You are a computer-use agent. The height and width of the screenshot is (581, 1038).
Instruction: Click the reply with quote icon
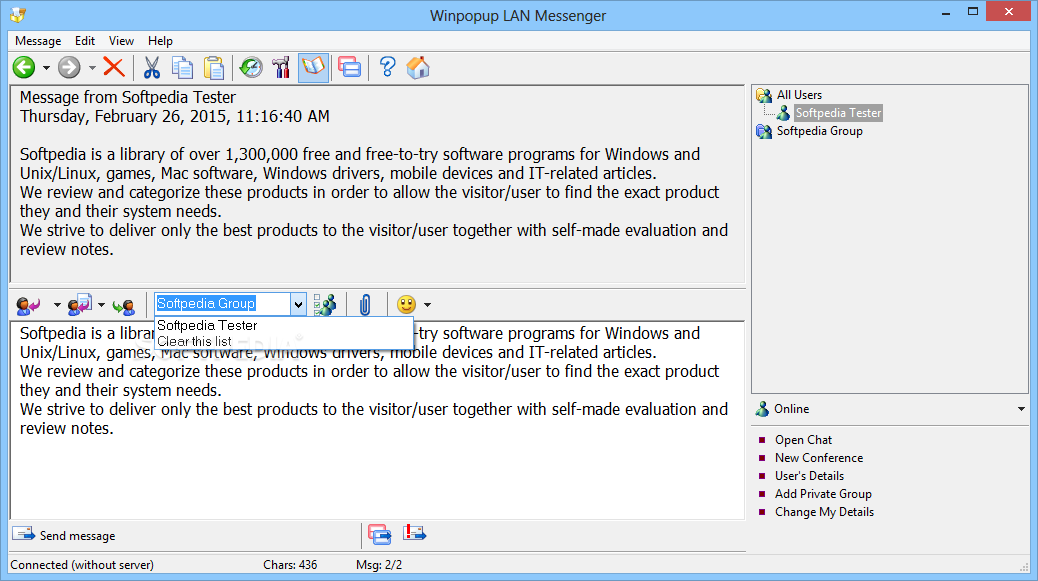click(79, 305)
